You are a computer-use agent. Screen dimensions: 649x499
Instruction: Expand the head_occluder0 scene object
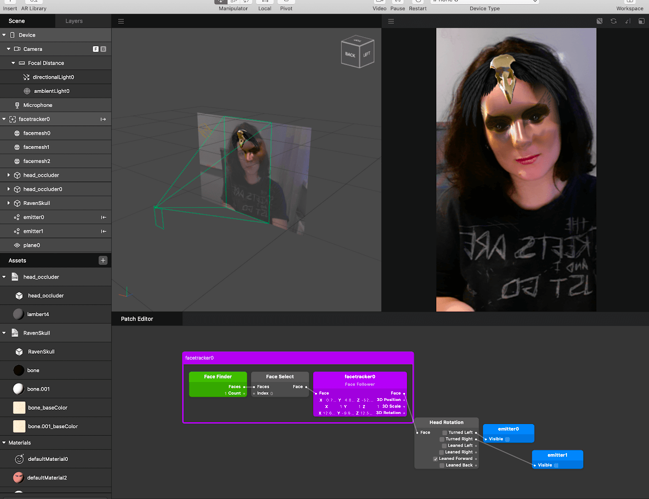pyautogui.click(x=9, y=189)
